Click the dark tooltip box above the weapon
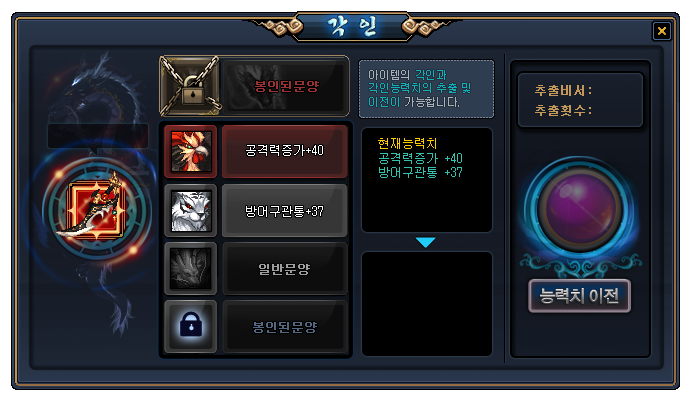 point(98,136)
